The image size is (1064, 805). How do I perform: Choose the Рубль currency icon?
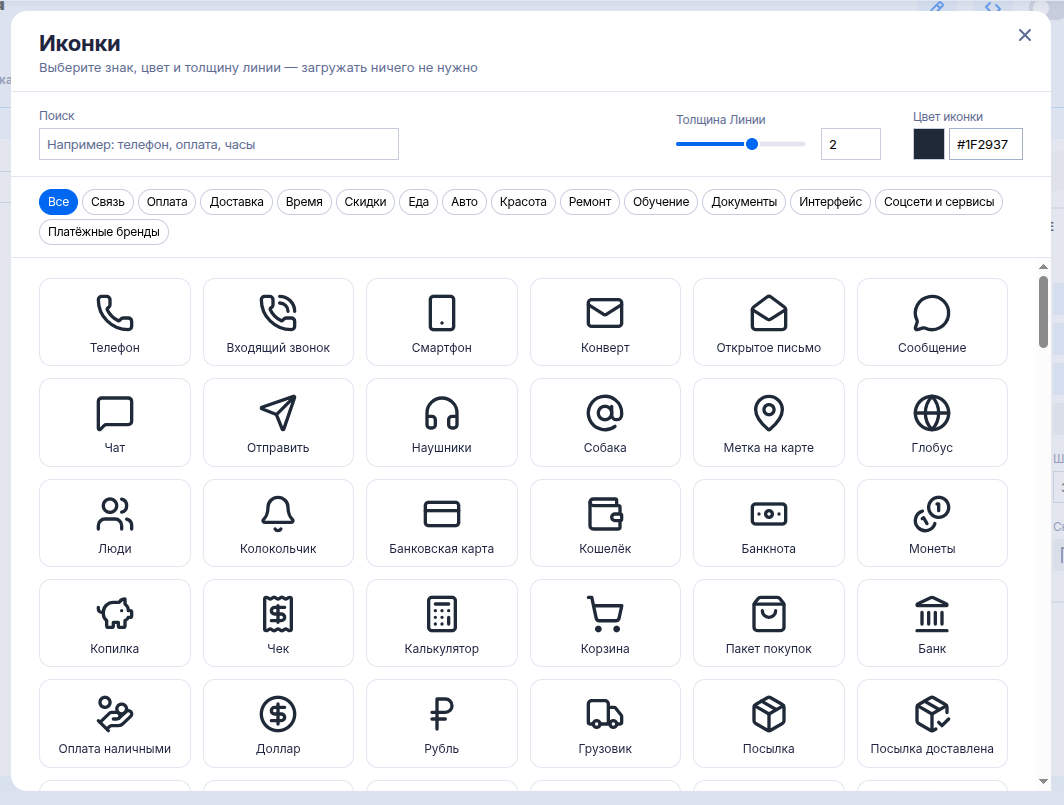tap(442, 724)
